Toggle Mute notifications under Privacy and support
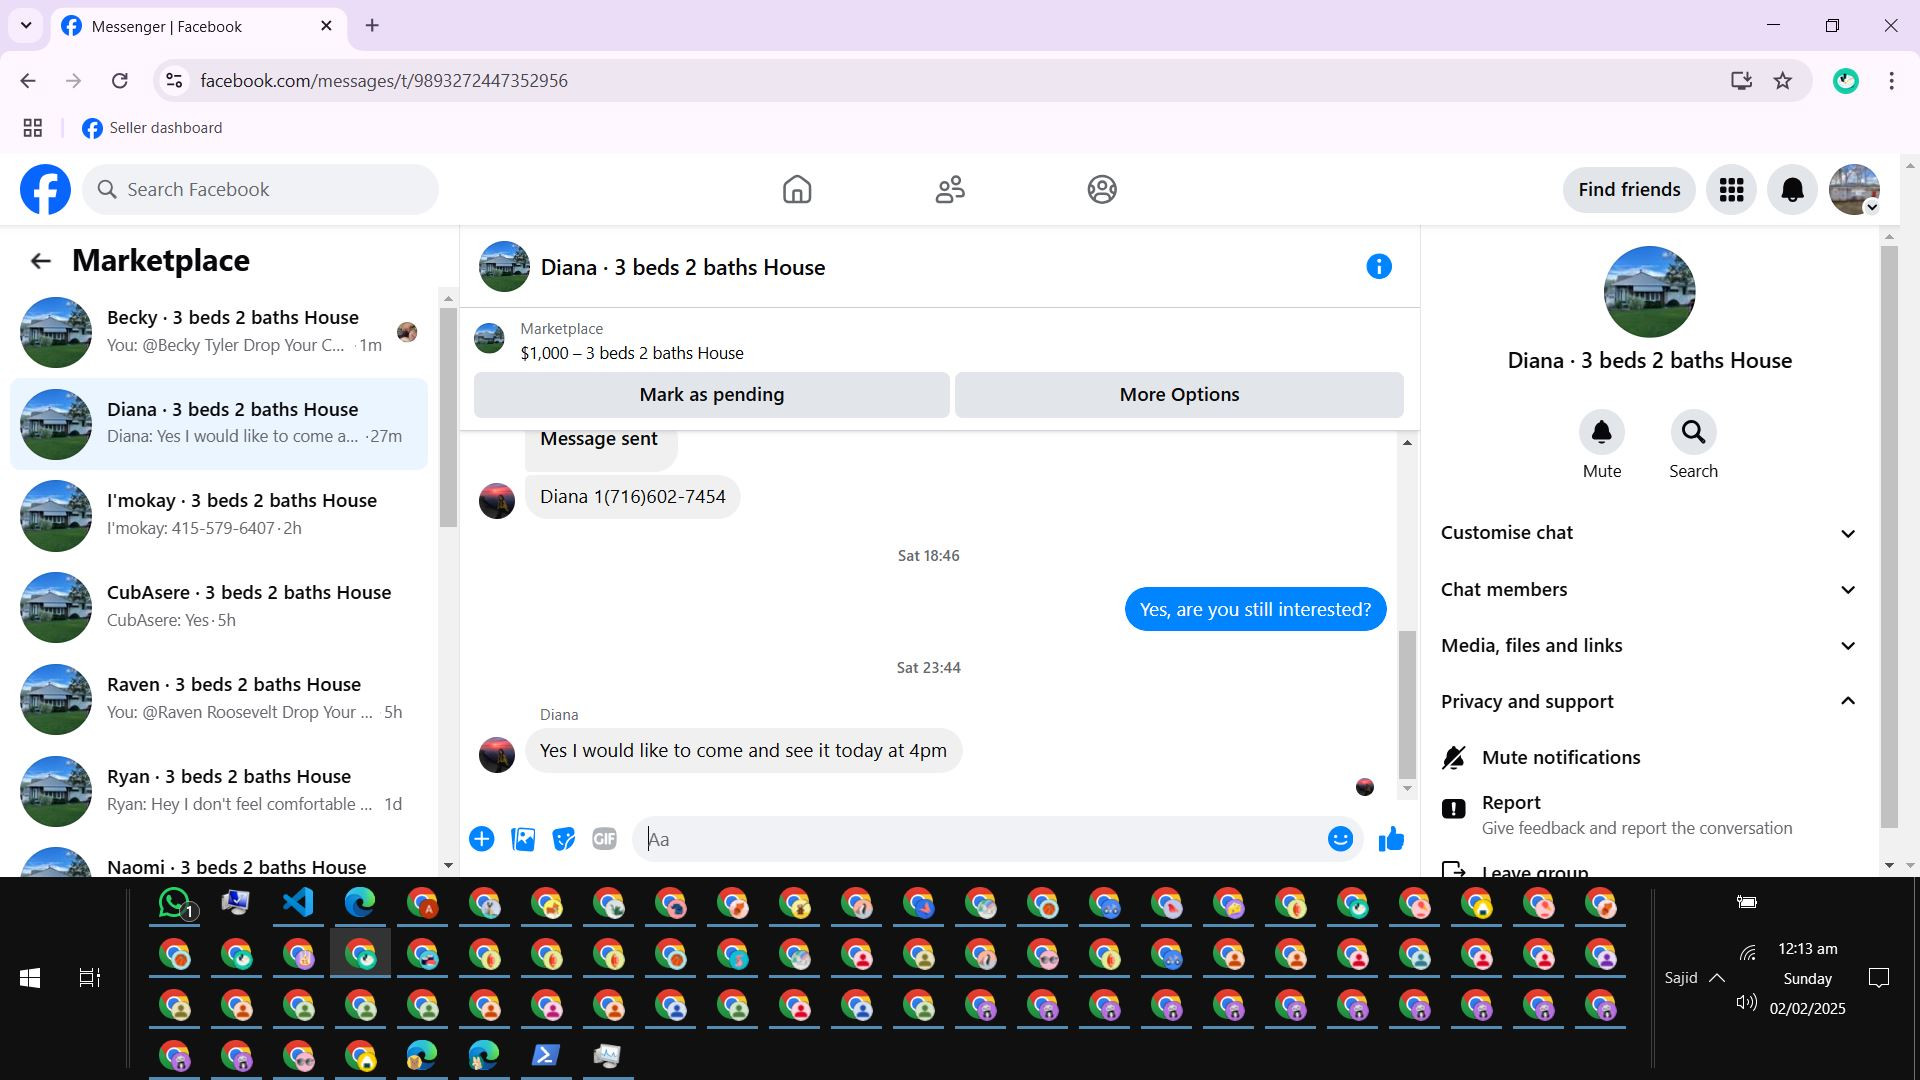 tap(1560, 758)
